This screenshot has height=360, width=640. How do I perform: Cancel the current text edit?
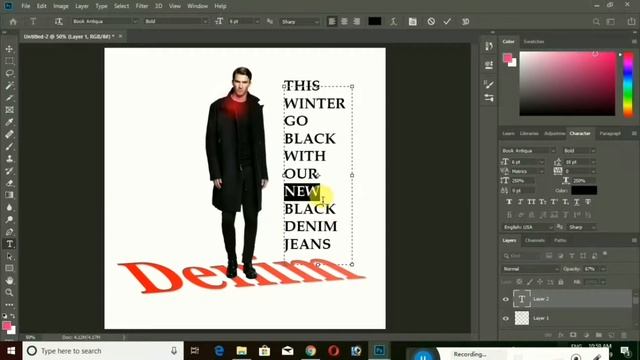point(431,22)
